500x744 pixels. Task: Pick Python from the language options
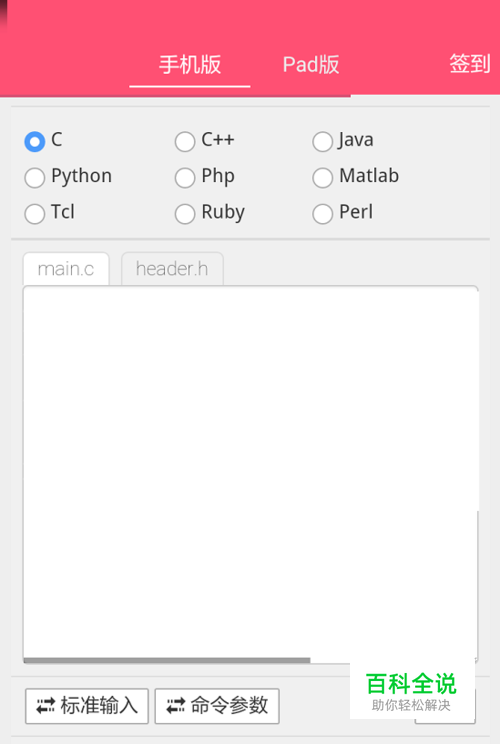[x=35, y=177]
